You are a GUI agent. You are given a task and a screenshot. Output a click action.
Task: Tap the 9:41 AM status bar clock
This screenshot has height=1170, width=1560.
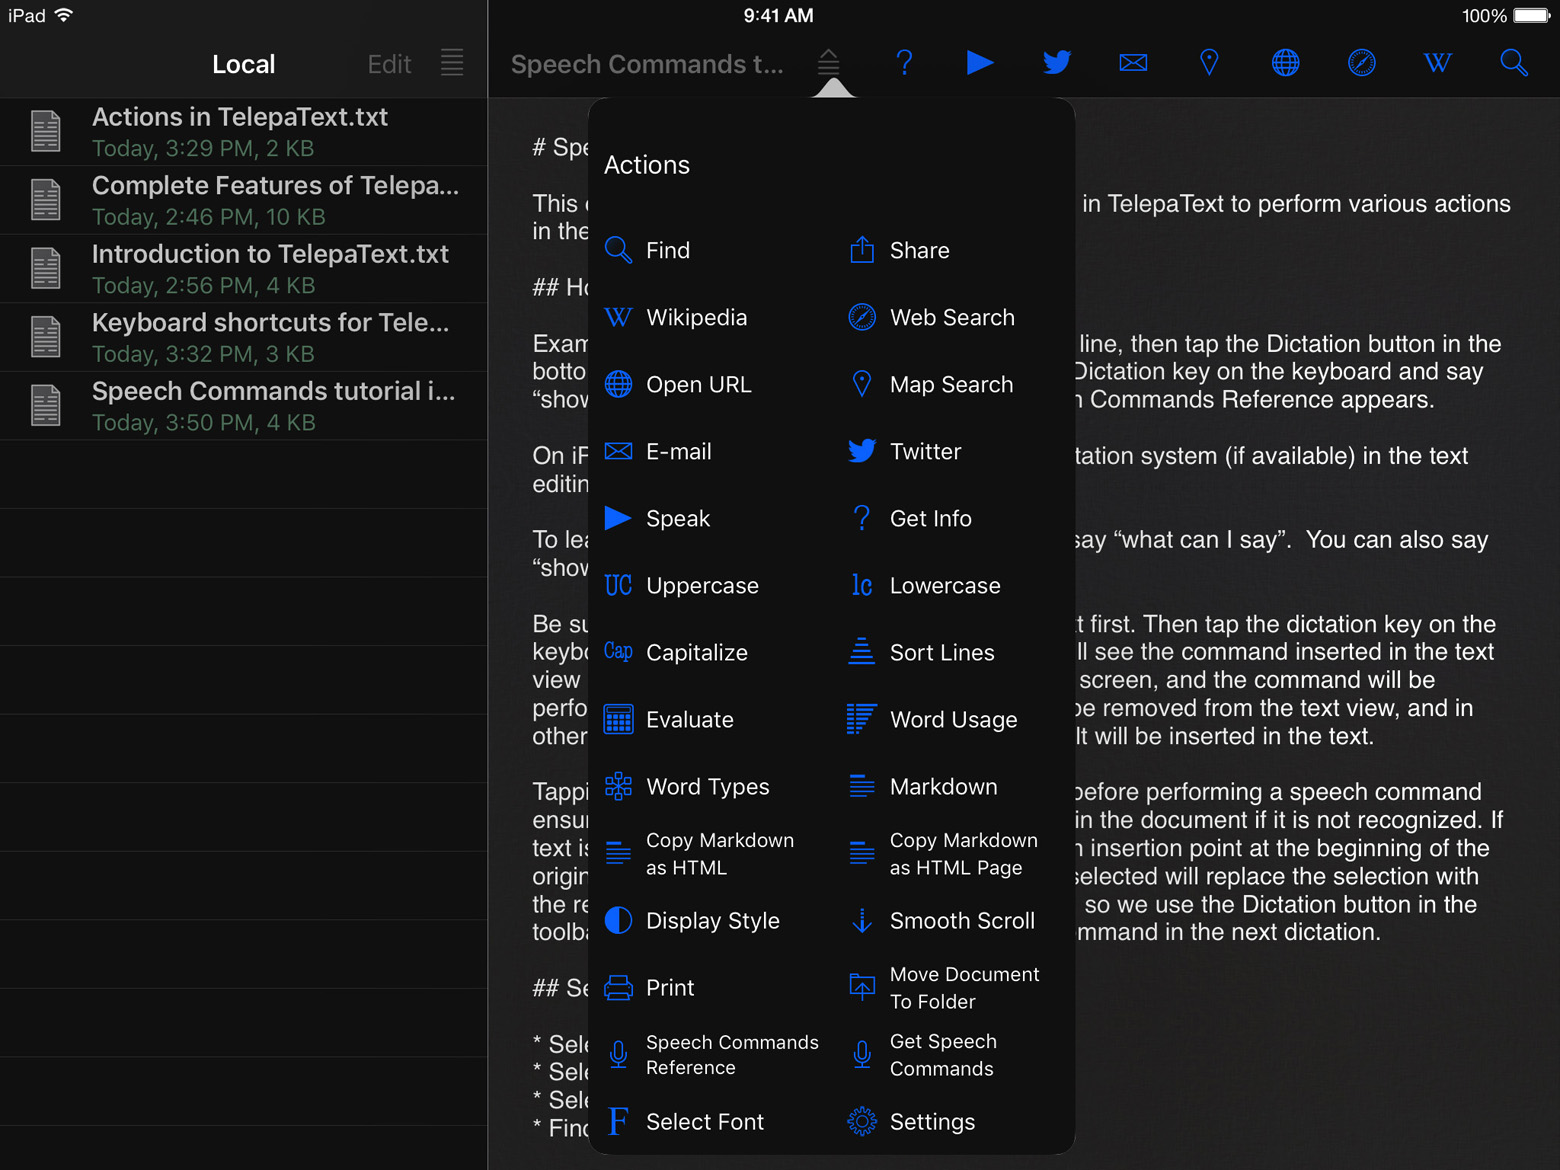(x=778, y=16)
